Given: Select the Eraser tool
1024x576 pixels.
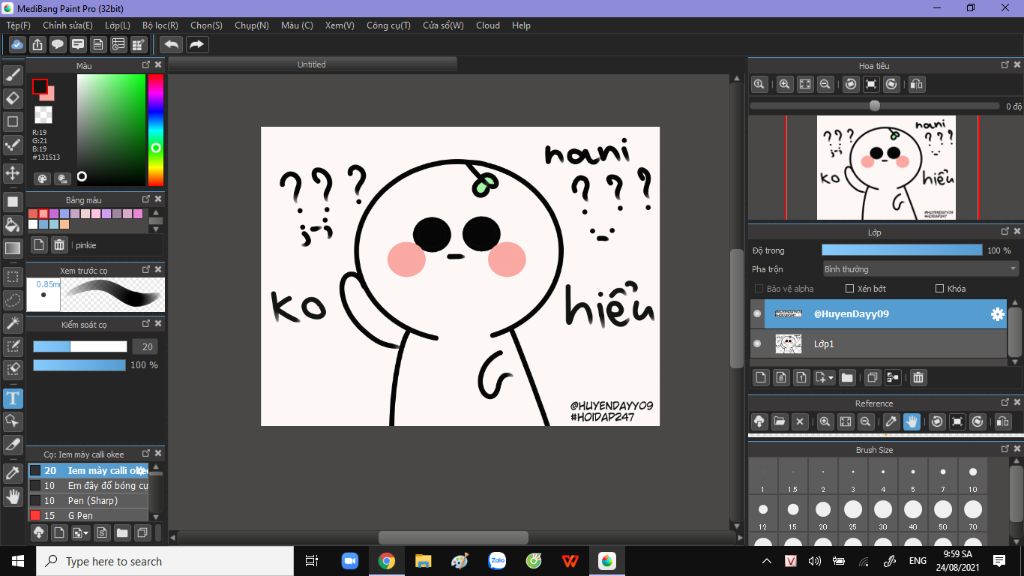Looking at the screenshot, I should [x=13, y=98].
